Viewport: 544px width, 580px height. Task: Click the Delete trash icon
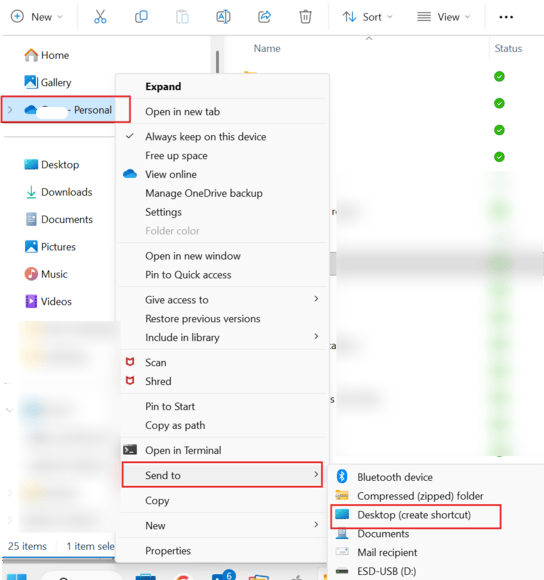(x=305, y=17)
